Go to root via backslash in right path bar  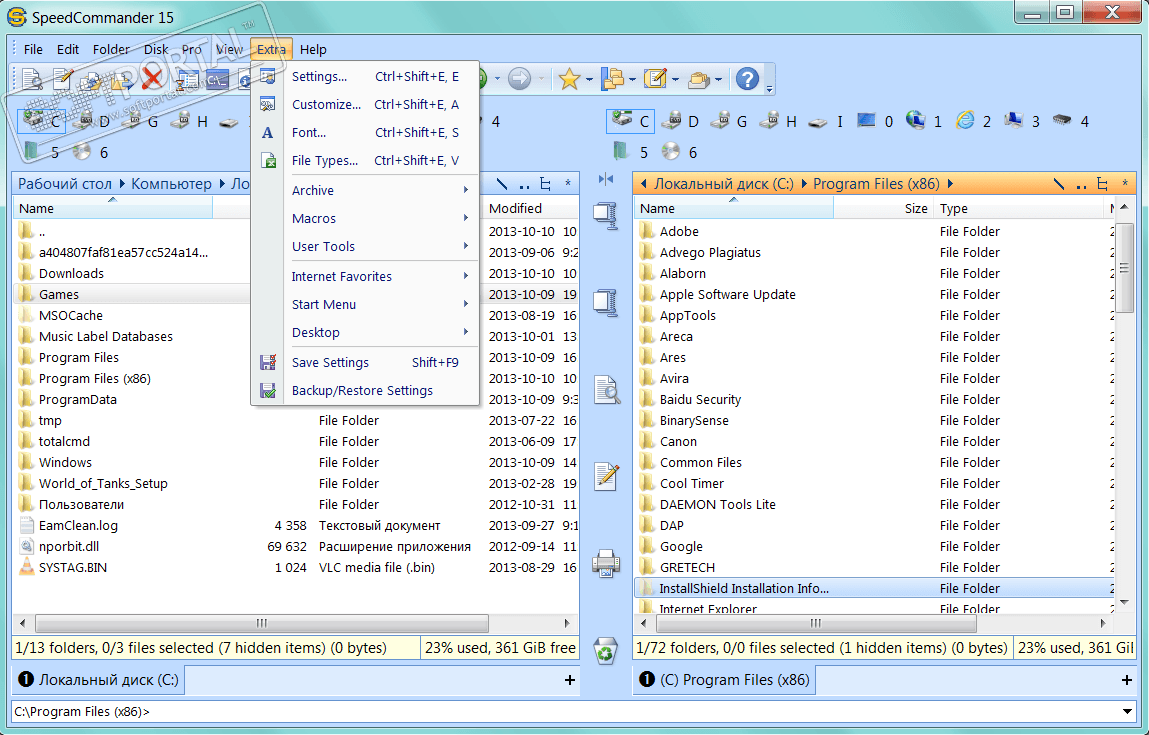tap(1058, 184)
